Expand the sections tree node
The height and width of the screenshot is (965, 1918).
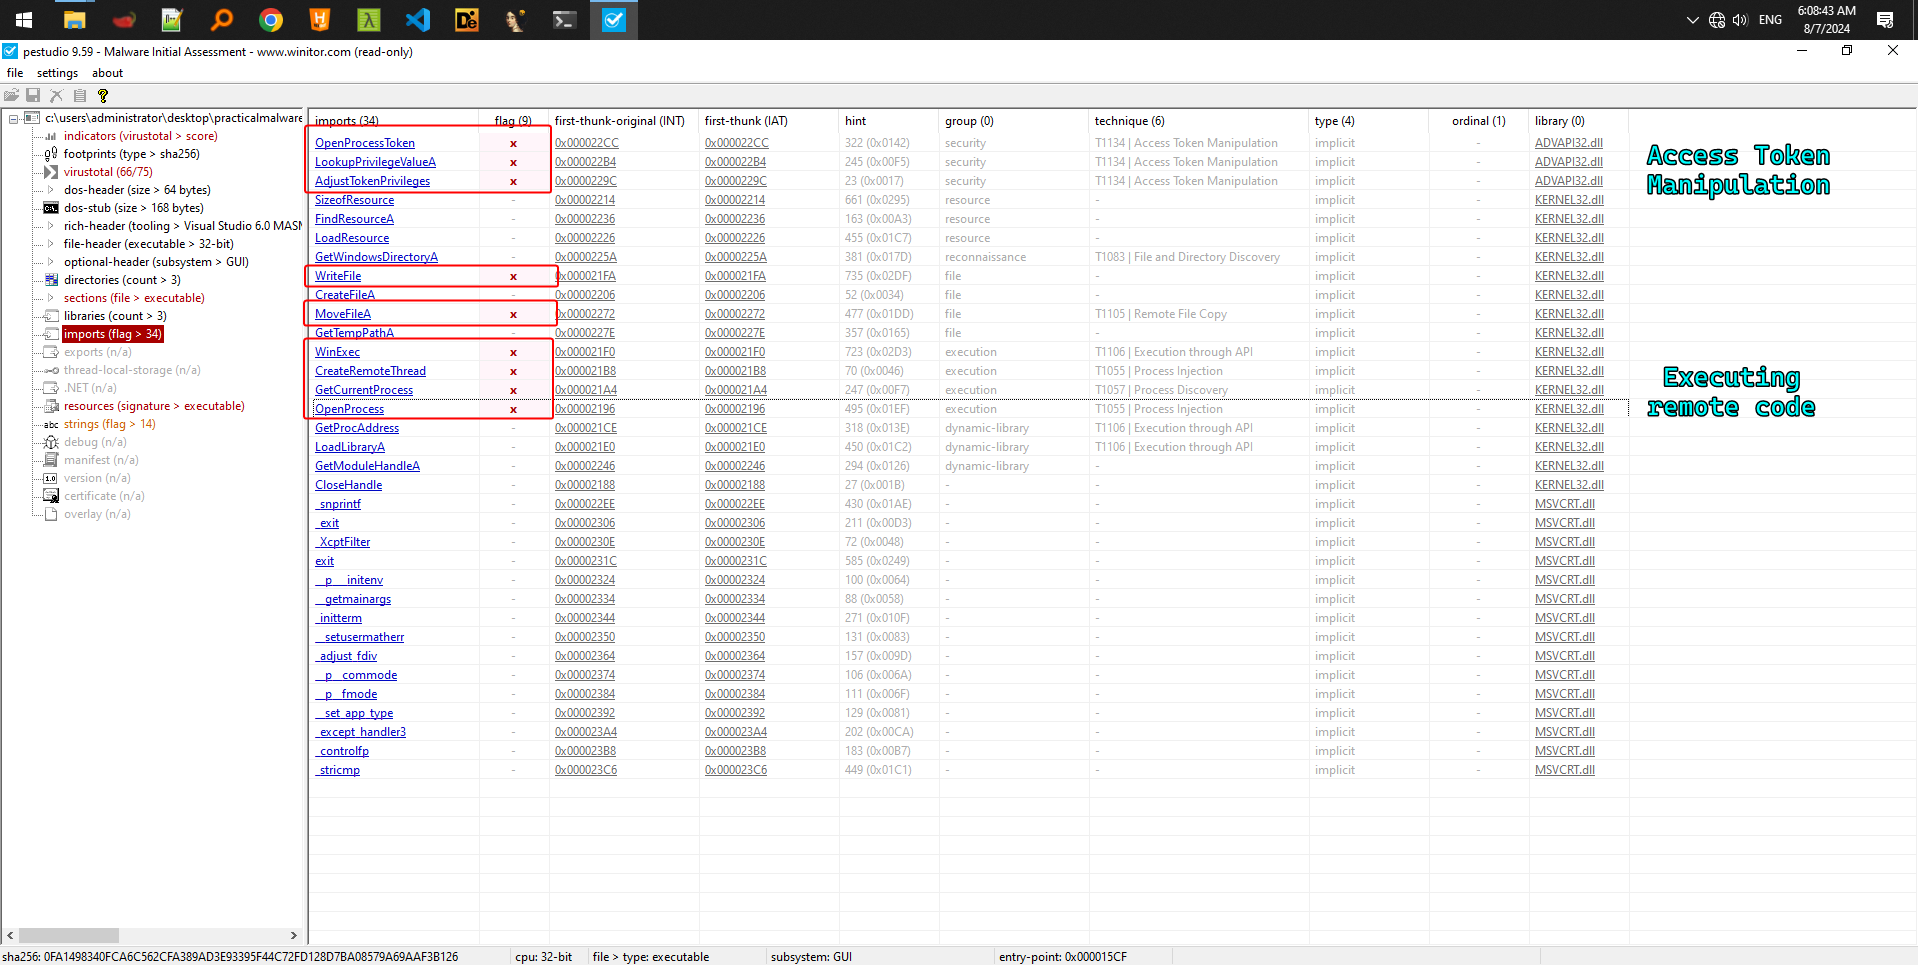(51, 298)
